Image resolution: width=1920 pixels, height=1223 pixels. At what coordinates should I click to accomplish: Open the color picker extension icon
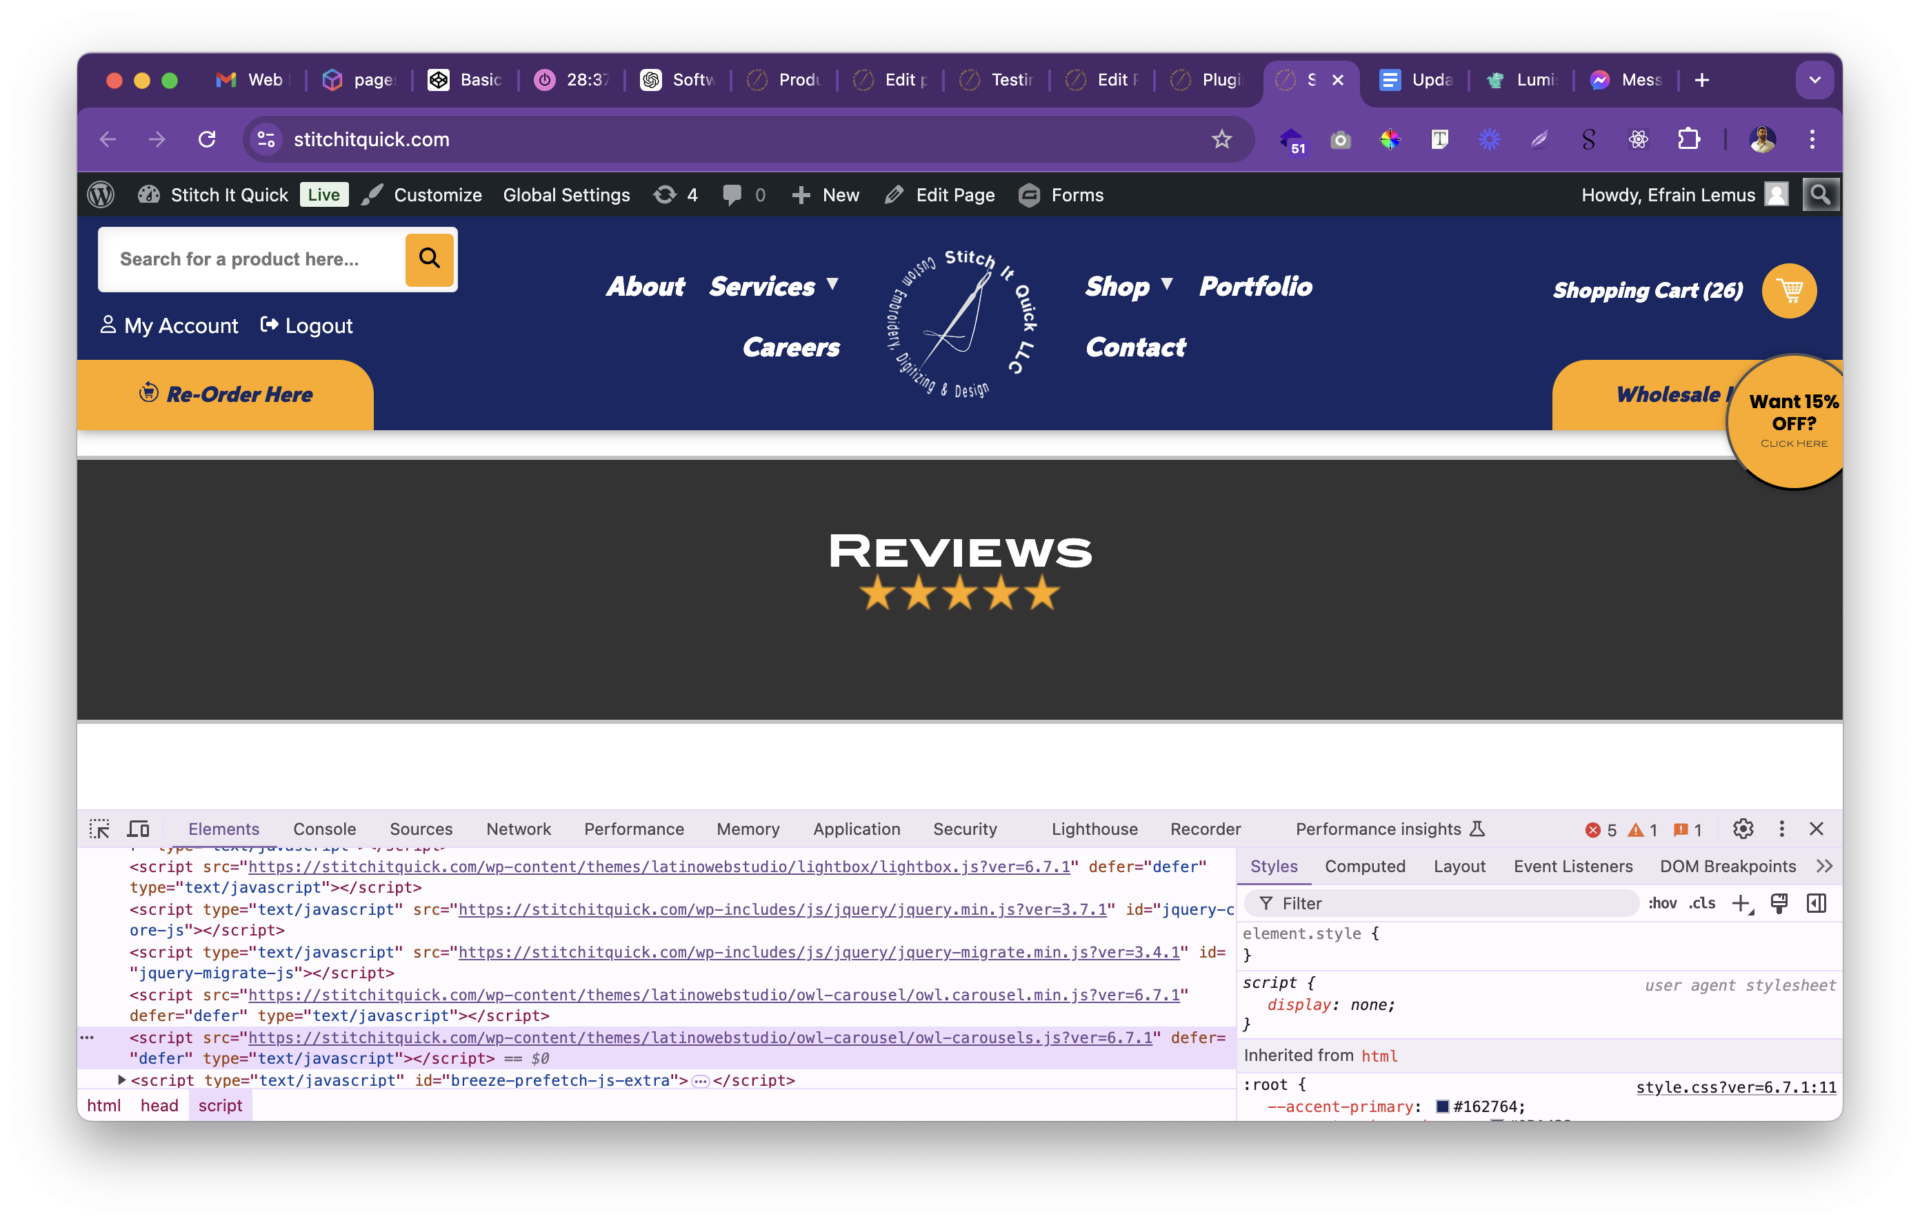point(1390,140)
